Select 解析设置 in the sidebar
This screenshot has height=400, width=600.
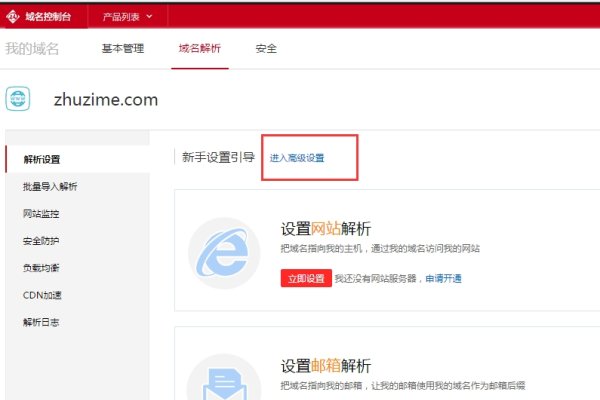click(x=42, y=160)
